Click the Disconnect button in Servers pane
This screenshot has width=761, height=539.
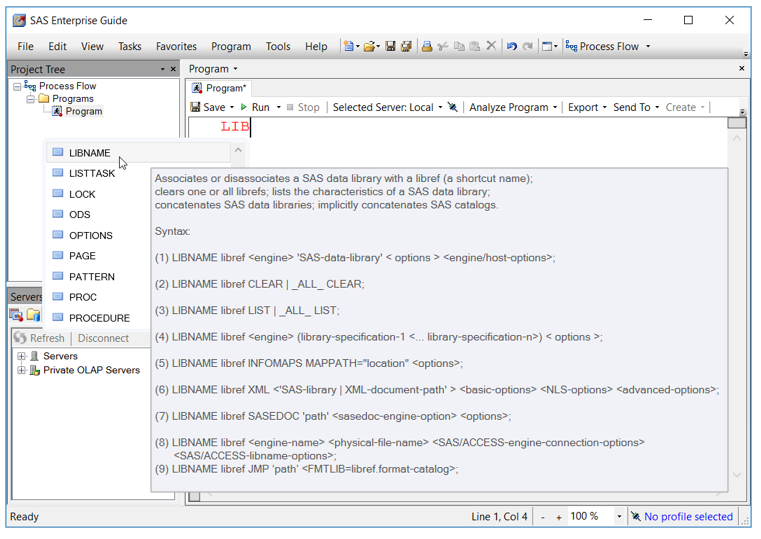pyautogui.click(x=103, y=338)
